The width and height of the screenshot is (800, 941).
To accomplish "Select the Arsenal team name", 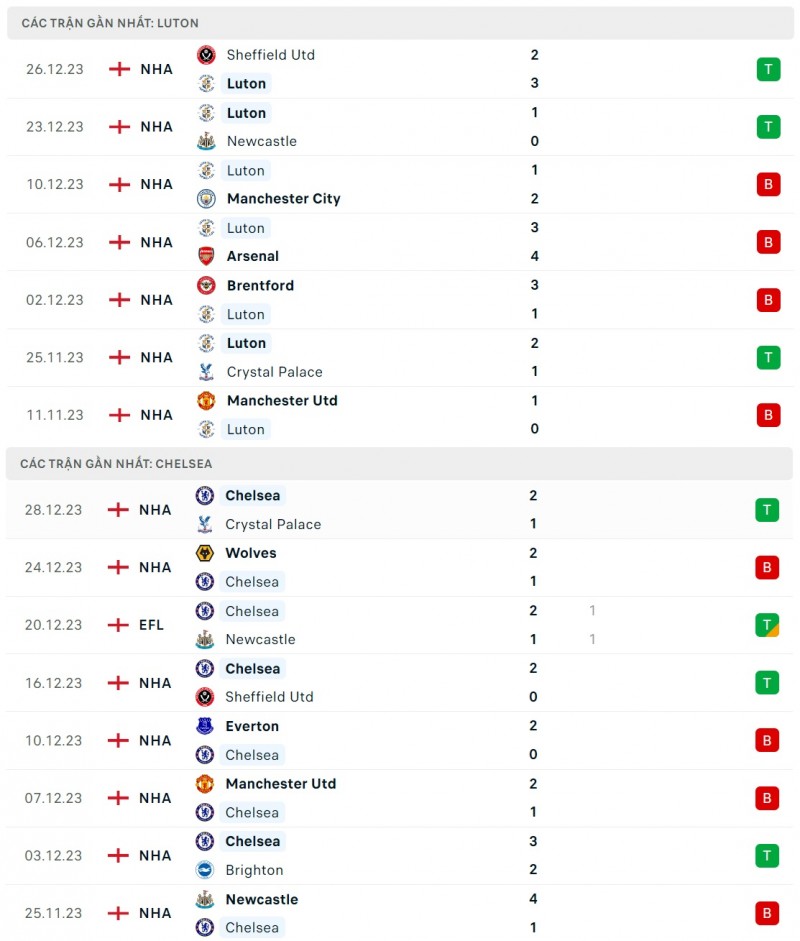I will pyautogui.click(x=253, y=256).
